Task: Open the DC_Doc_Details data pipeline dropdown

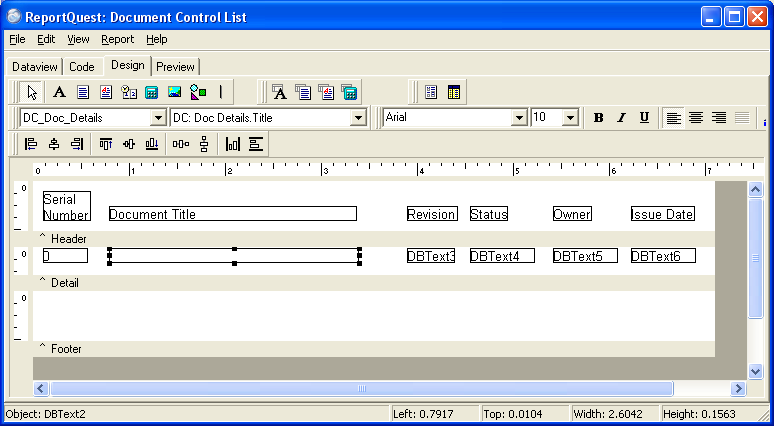Action: click(158, 118)
